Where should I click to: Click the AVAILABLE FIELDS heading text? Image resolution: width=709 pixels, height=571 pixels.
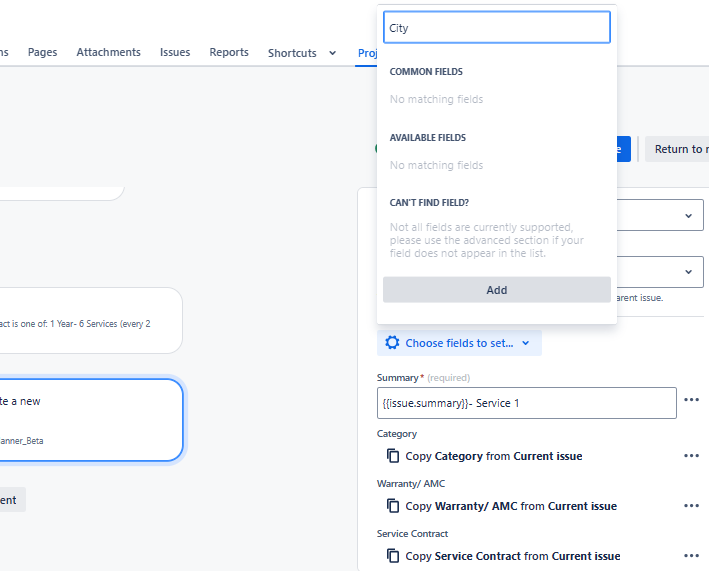(x=428, y=137)
